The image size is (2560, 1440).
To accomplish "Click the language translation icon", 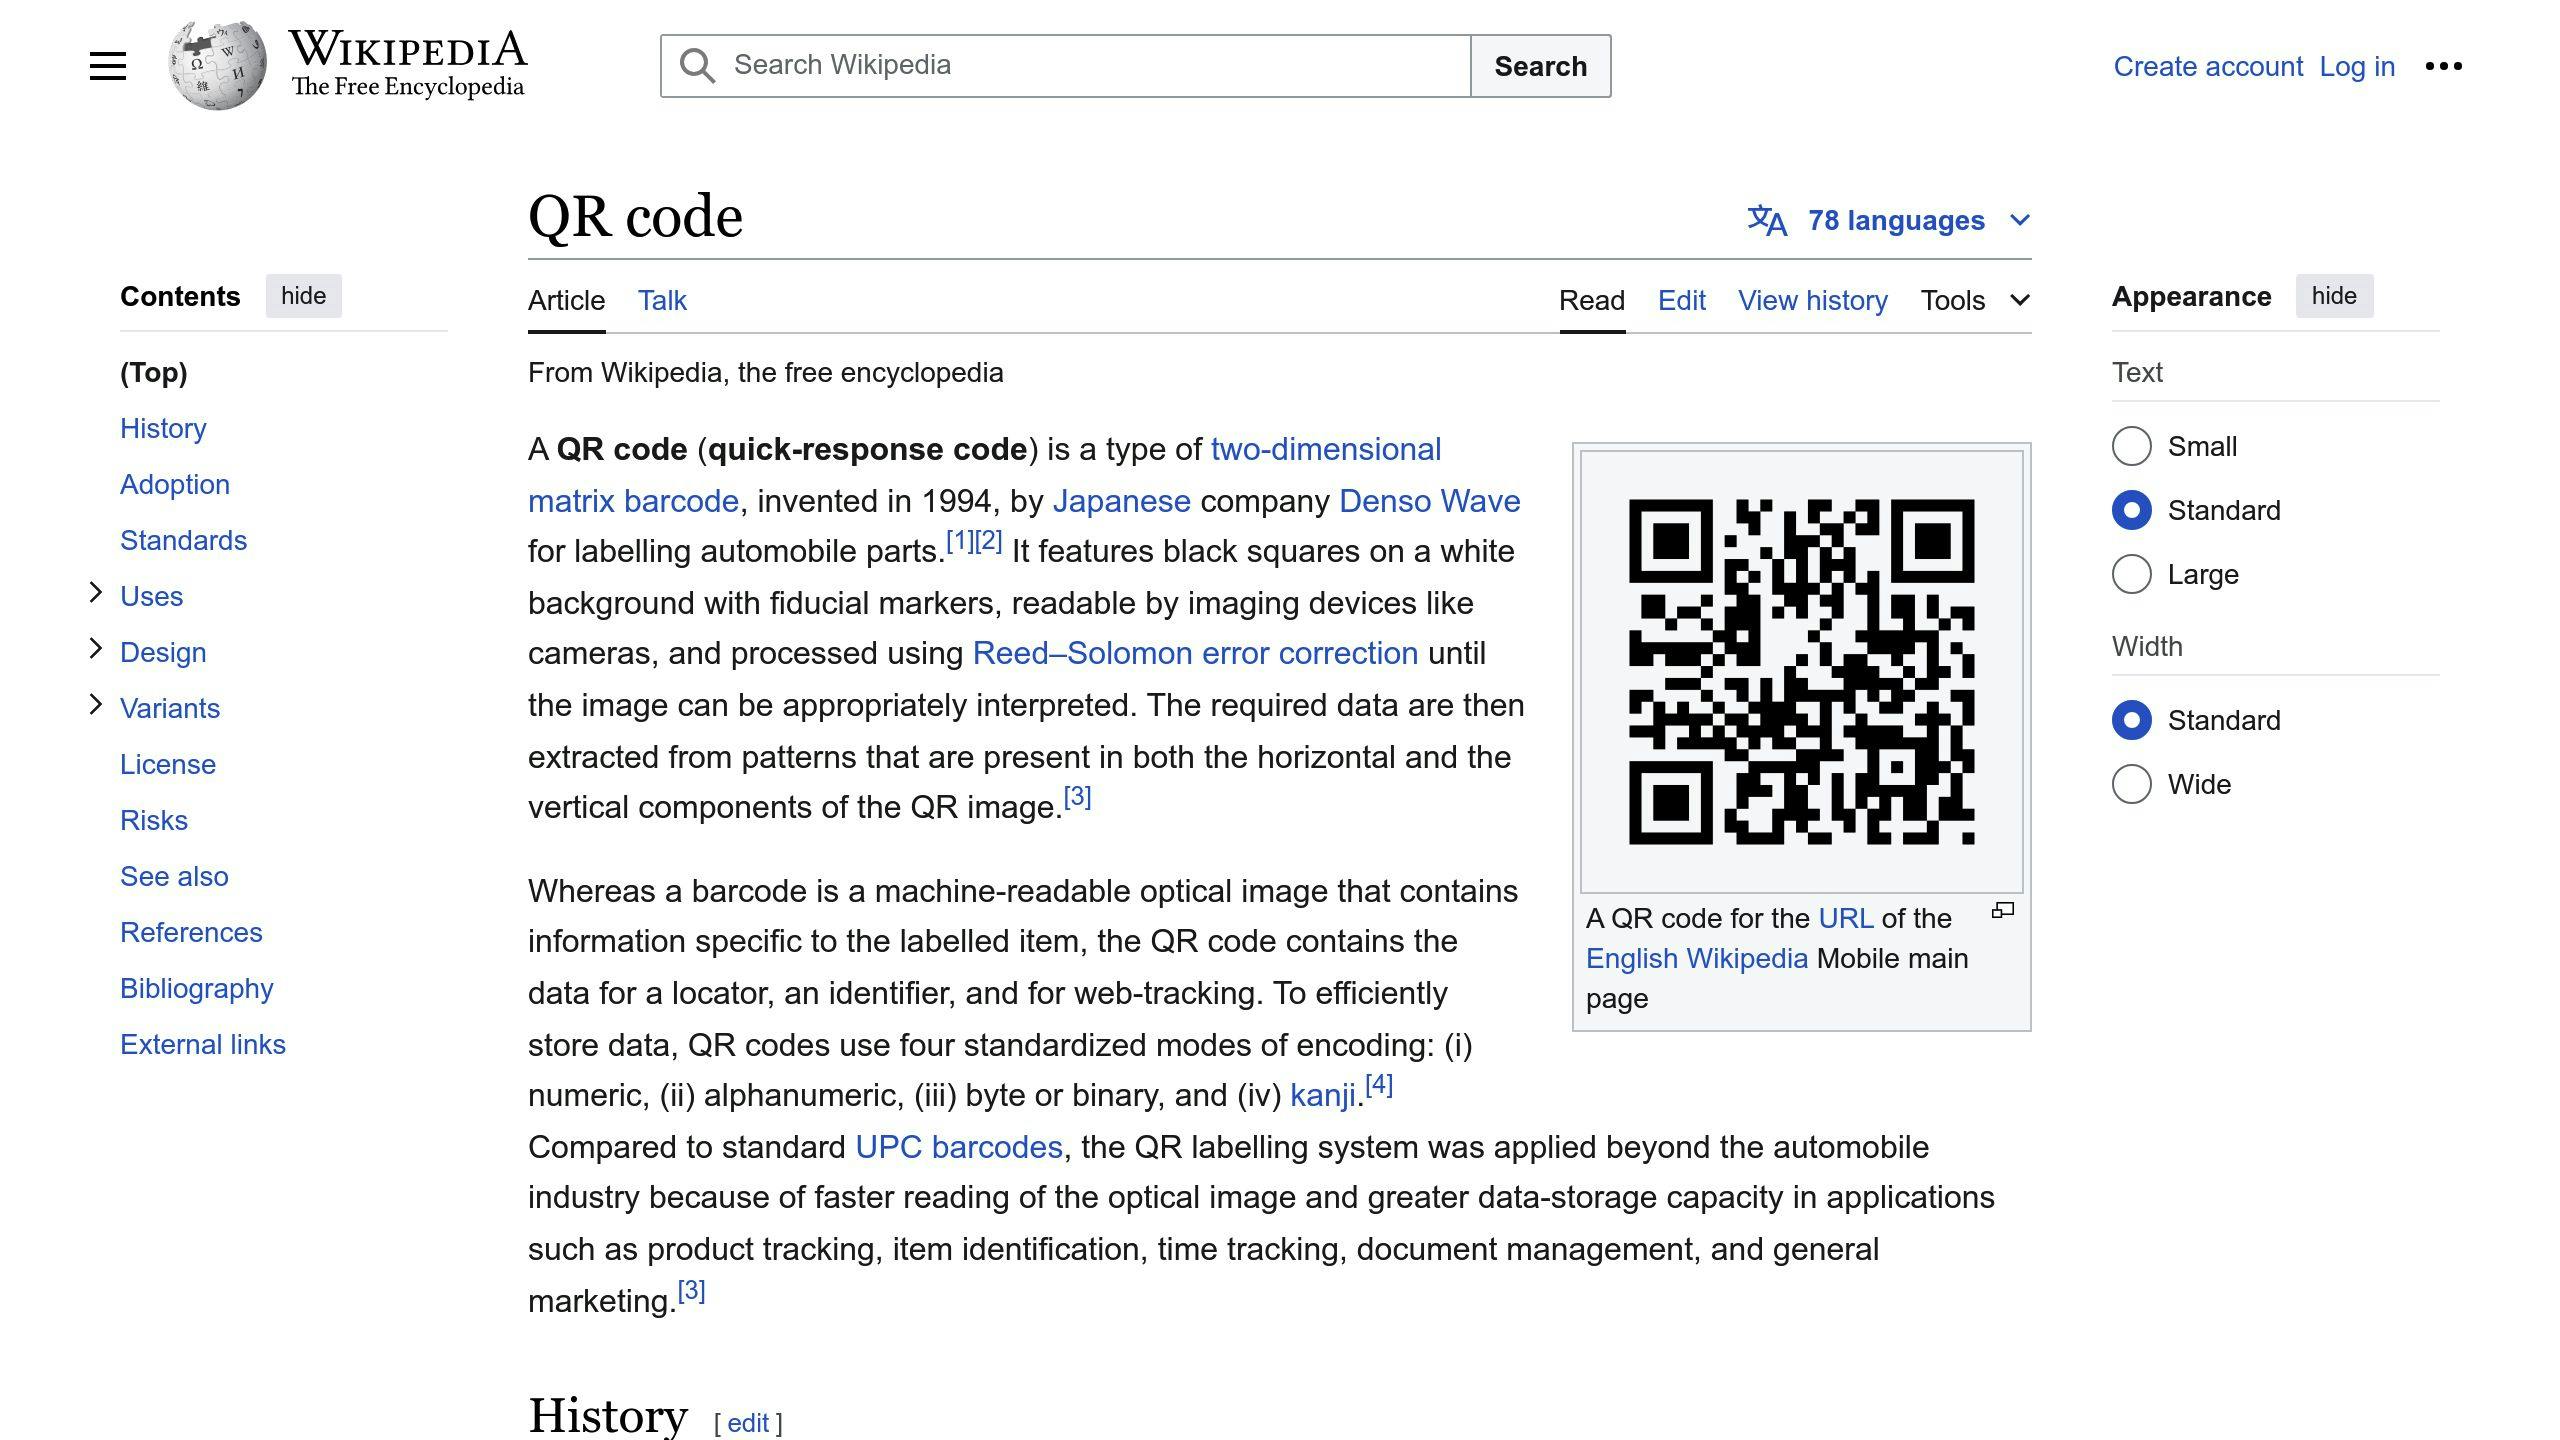I will (x=1767, y=220).
